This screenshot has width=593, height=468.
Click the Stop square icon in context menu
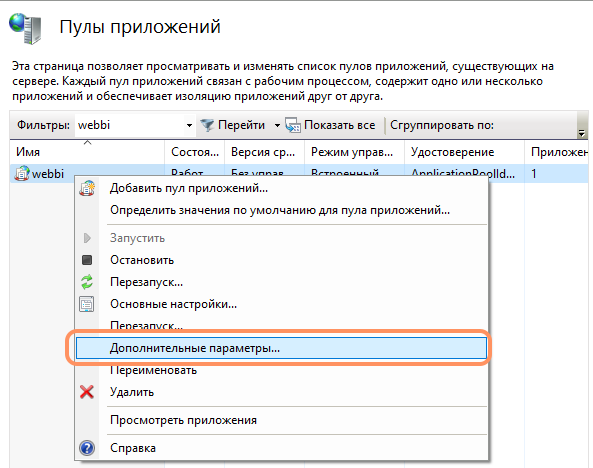coord(87,260)
